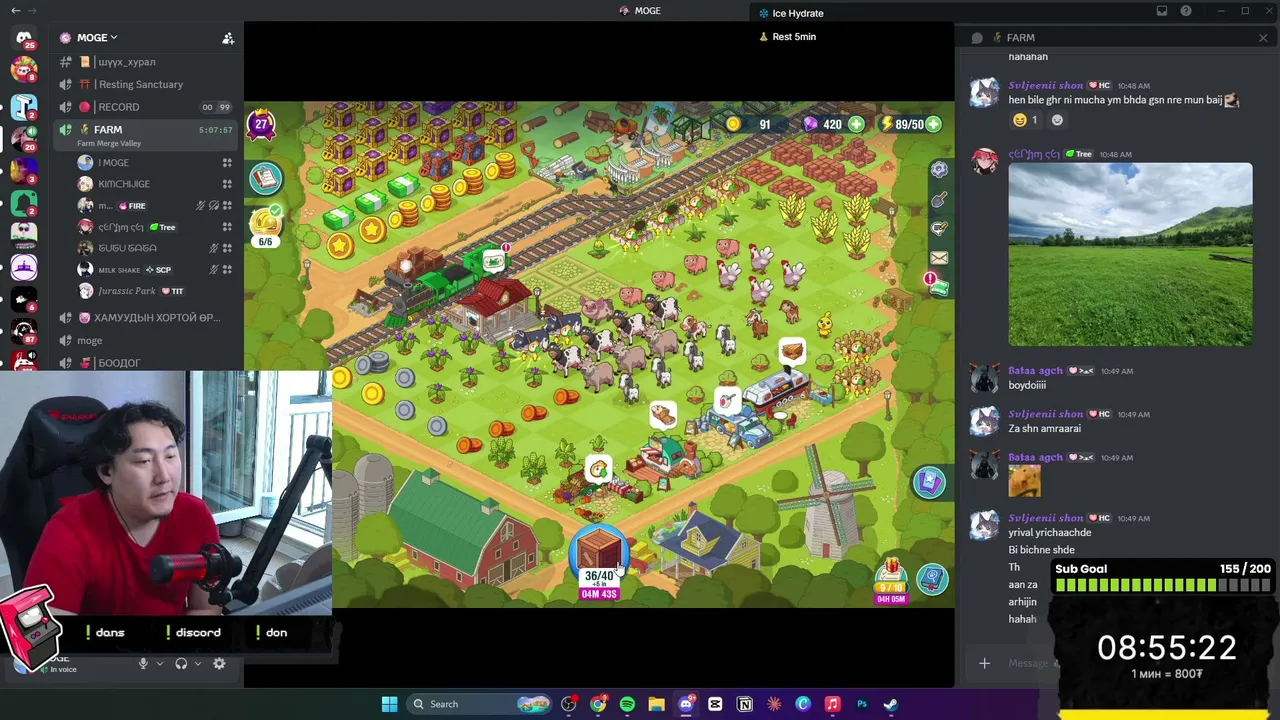Open the blue book in game corner
The width and height of the screenshot is (1280, 720).
932,579
